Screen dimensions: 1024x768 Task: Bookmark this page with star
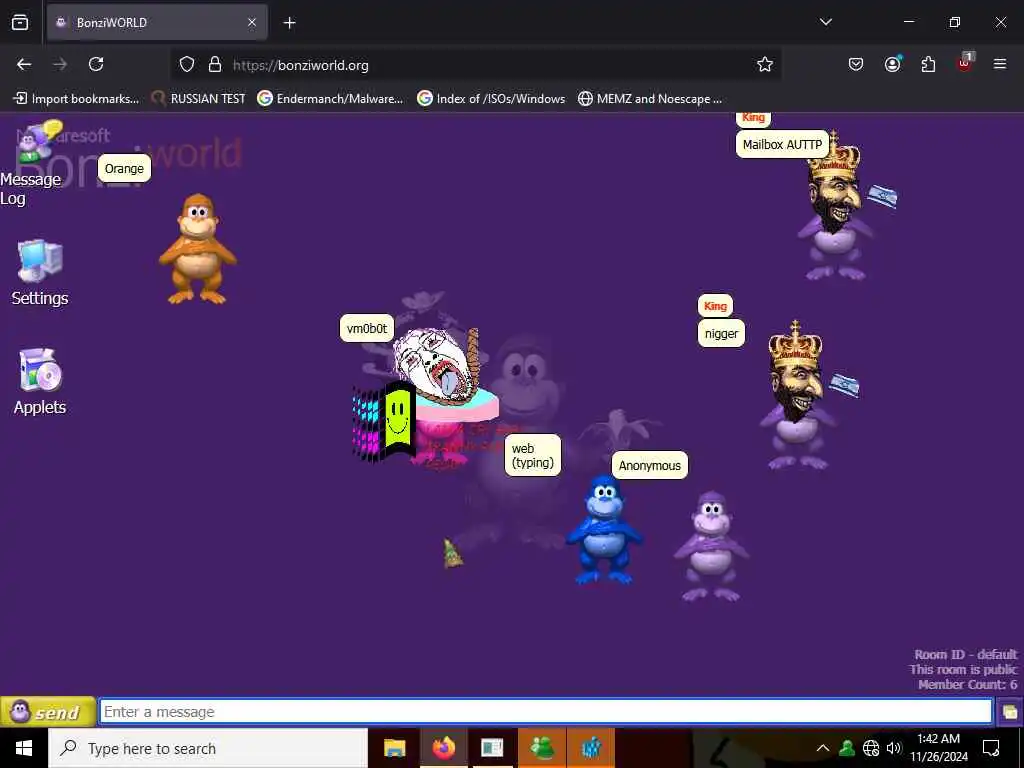coord(765,64)
